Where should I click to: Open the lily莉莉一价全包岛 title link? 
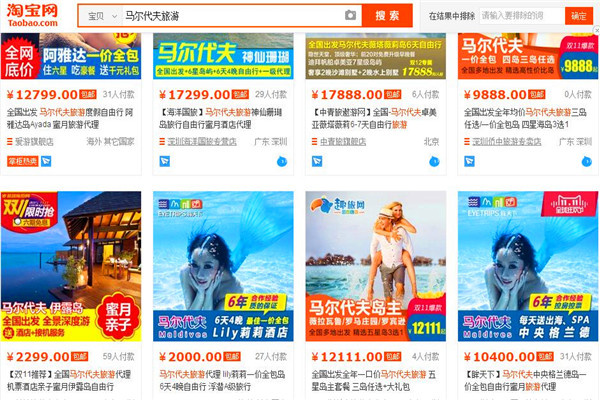click(x=222, y=380)
